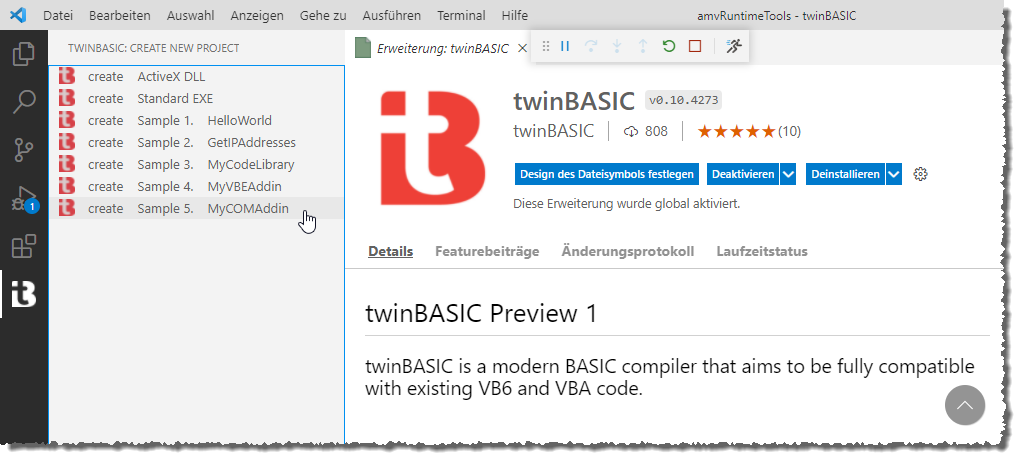Switch to the Details tab

tap(390, 252)
